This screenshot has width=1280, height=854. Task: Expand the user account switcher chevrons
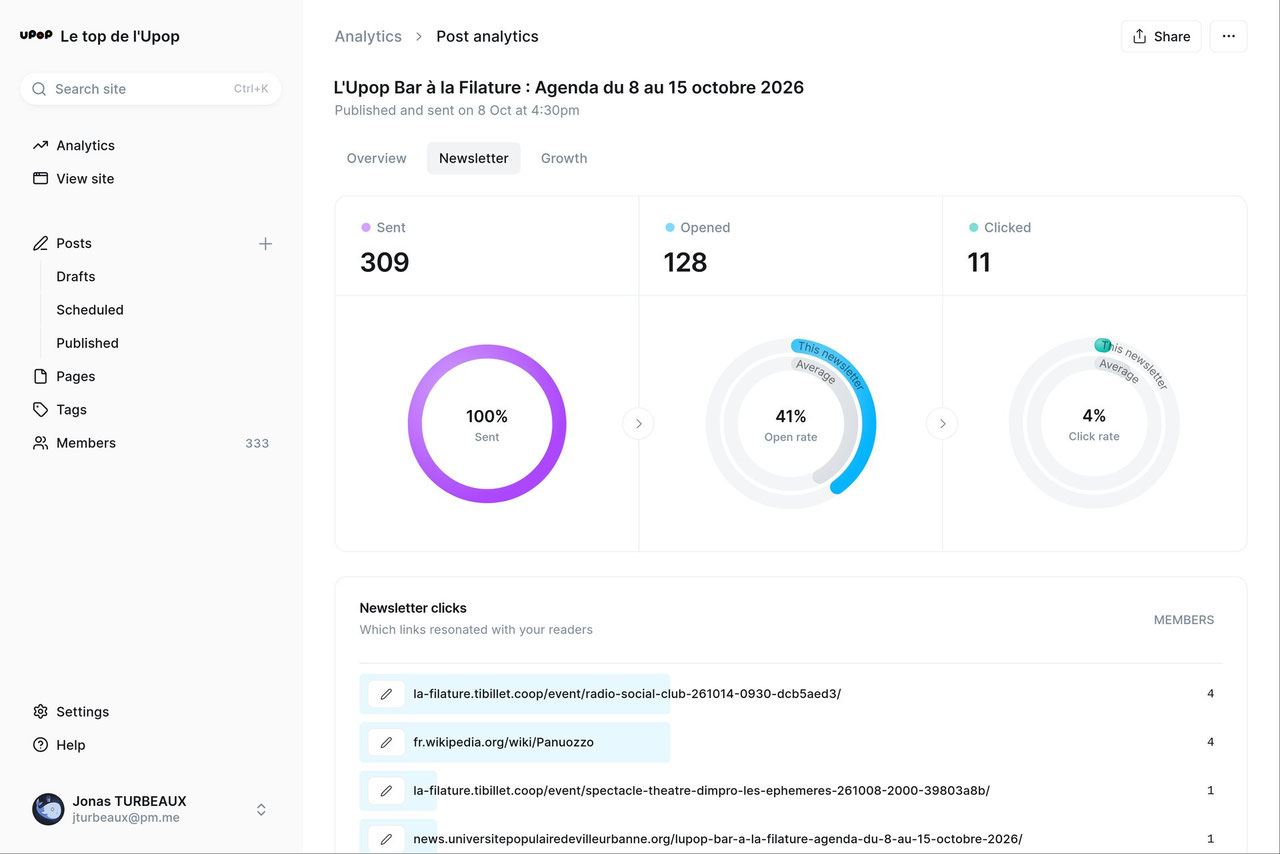tap(261, 809)
